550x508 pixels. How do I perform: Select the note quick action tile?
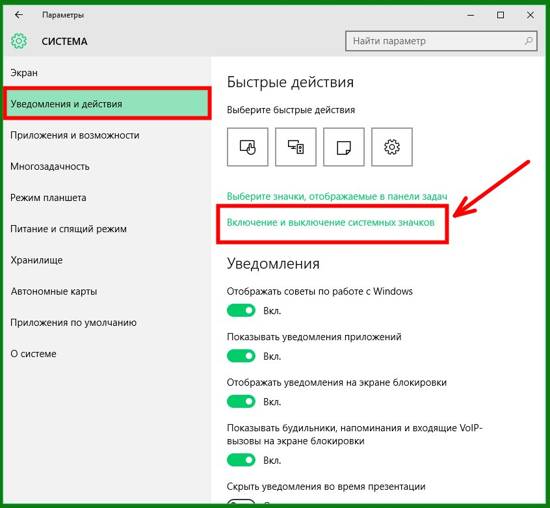344,147
